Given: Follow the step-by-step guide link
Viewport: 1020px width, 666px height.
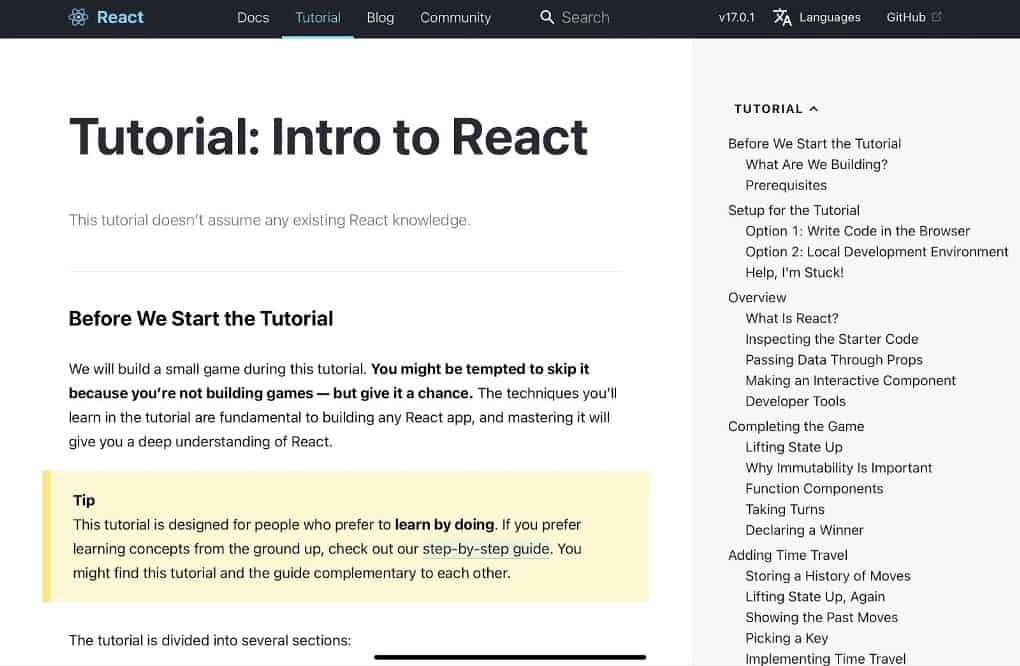Looking at the screenshot, I should click(486, 549).
